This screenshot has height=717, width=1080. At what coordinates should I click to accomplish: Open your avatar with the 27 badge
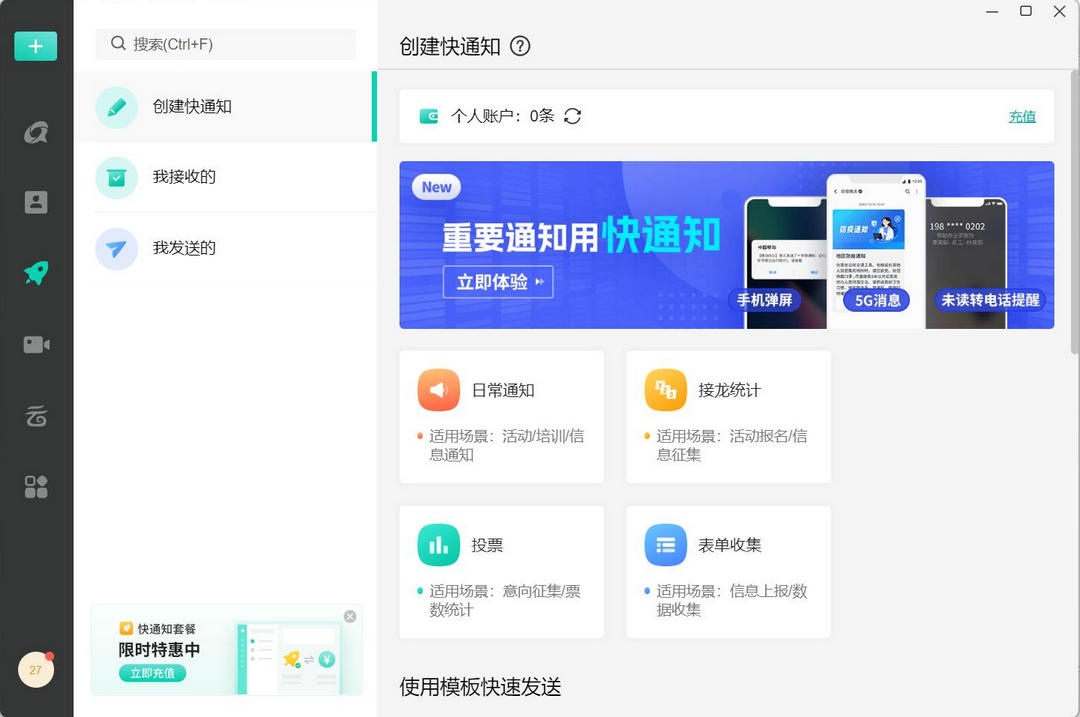36,669
